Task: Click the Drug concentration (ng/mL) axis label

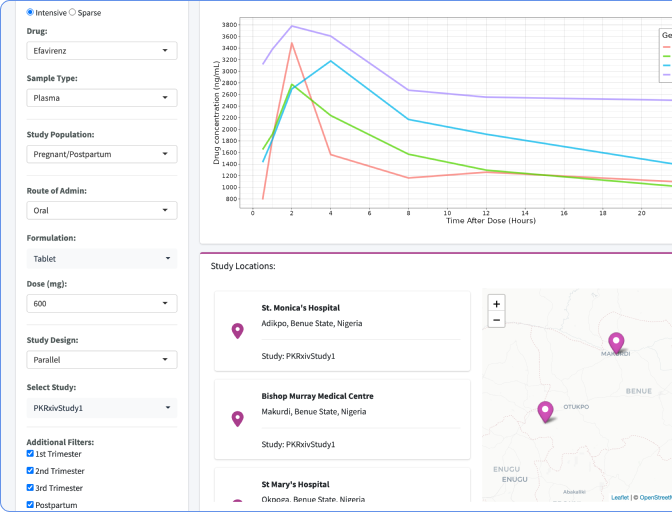Action: point(216,113)
